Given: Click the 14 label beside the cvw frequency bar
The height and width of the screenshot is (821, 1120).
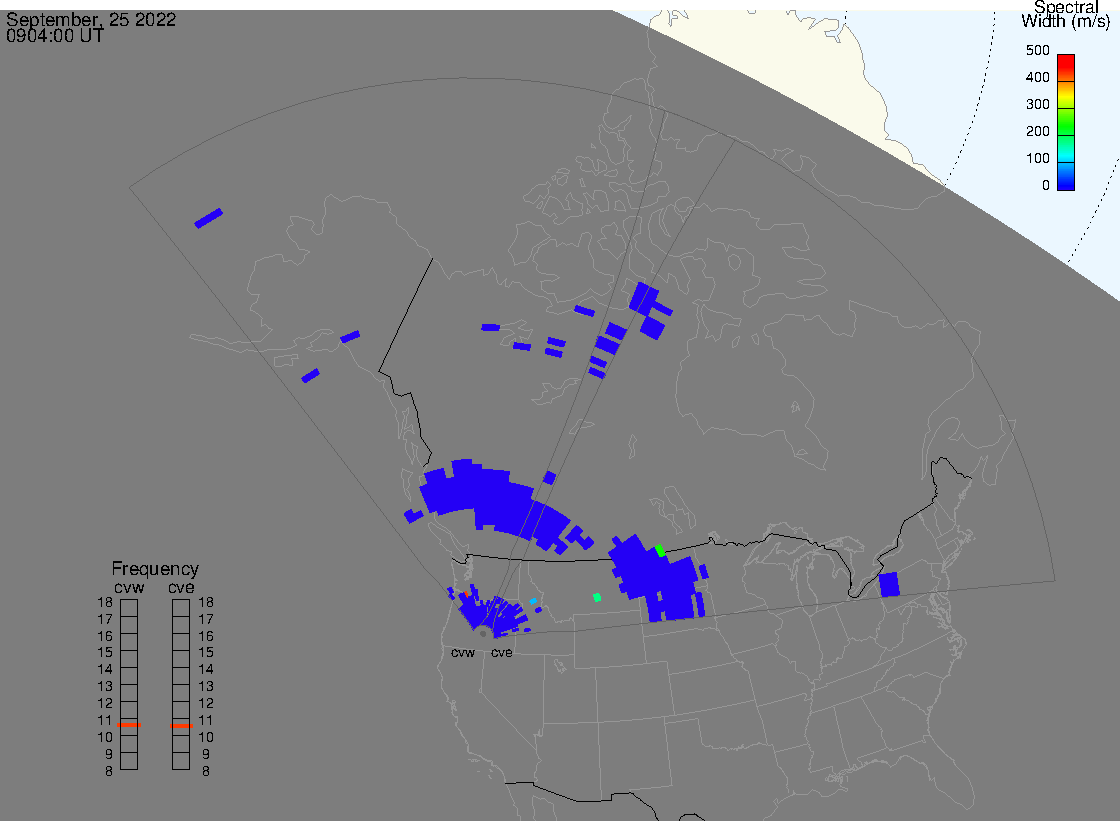Looking at the screenshot, I should pyautogui.click(x=105, y=670).
